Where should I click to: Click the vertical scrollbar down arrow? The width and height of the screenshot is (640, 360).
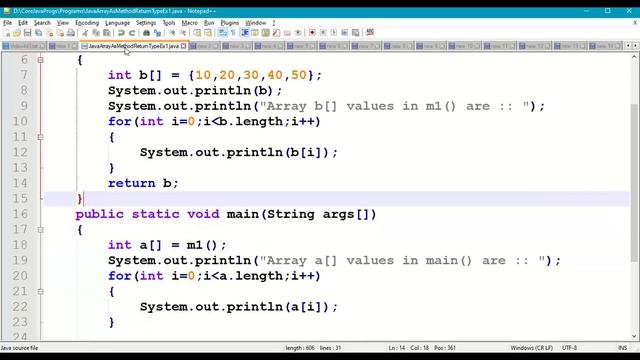click(634, 336)
